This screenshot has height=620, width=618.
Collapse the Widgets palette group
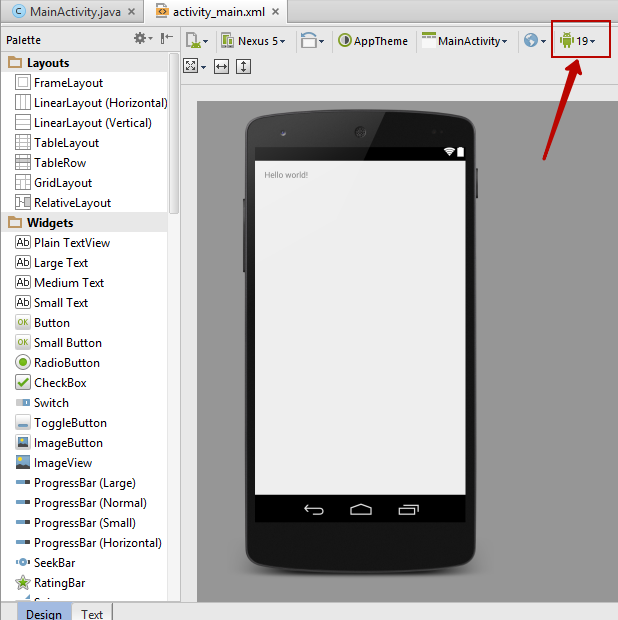[x=85, y=223]
